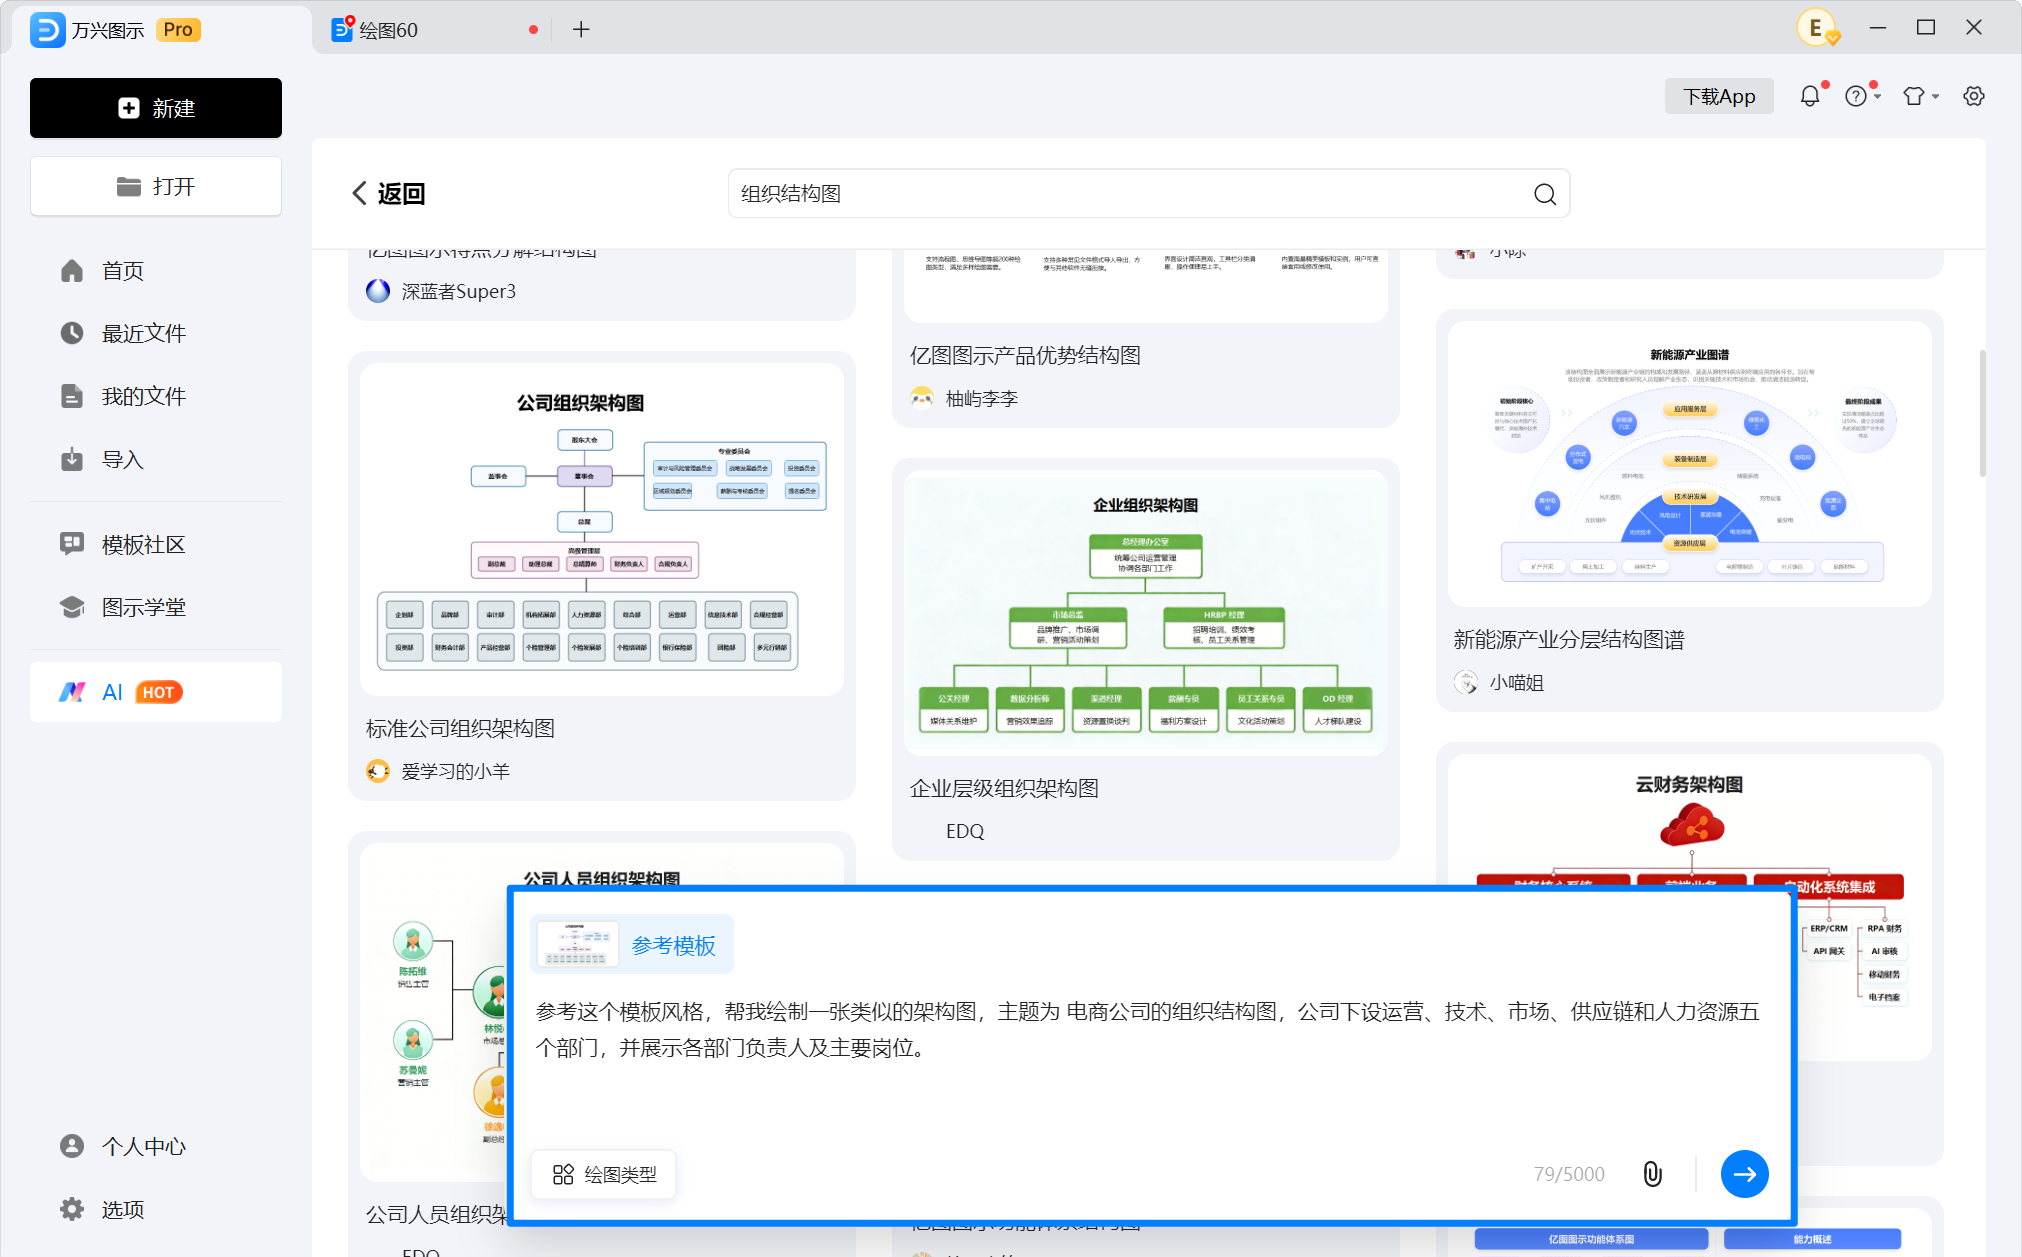2022x1257 pixels.
Task: Open the help question-mark dropdown
Action: (x=1861, y=96)
